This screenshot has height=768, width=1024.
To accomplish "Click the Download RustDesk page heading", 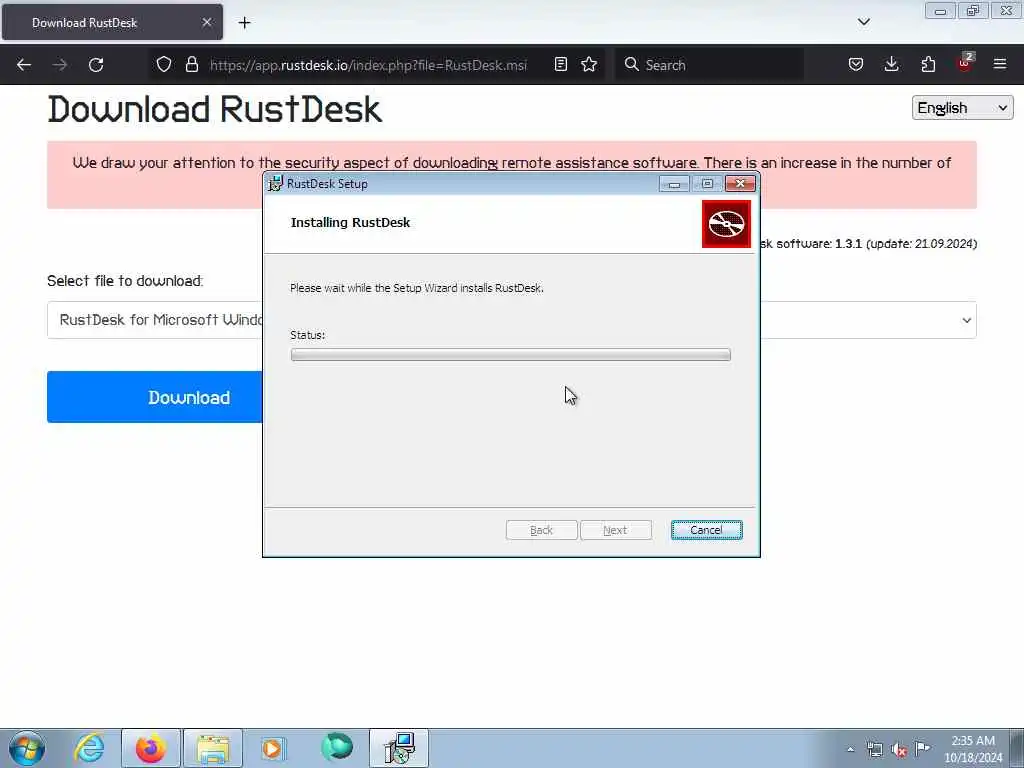I will pyautogui.click(x=215, y=110).
